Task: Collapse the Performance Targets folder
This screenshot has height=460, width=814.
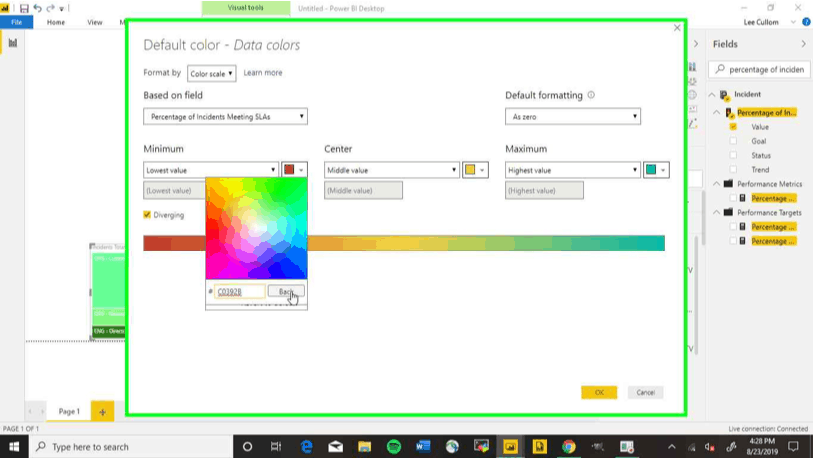Action: 716,212
